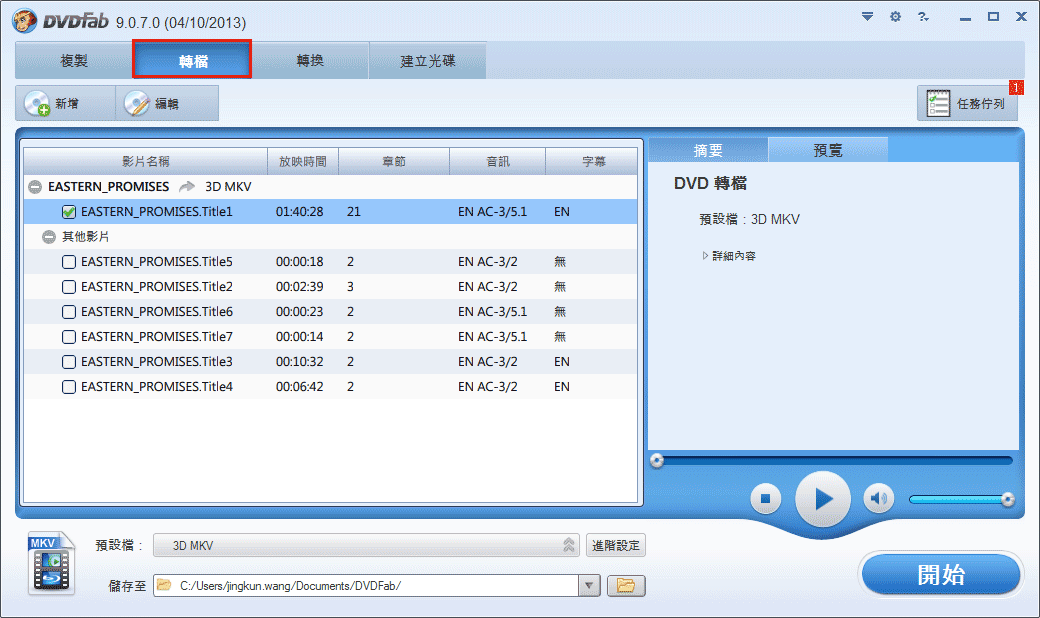1040x618 pixels.
Task: Open the title bar dropdown menu arrow
Action: [x=867, y=17]
